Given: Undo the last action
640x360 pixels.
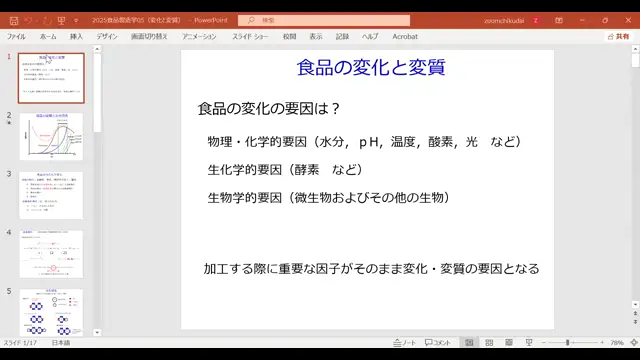Looking at the screenshot, I should [28, 20].
